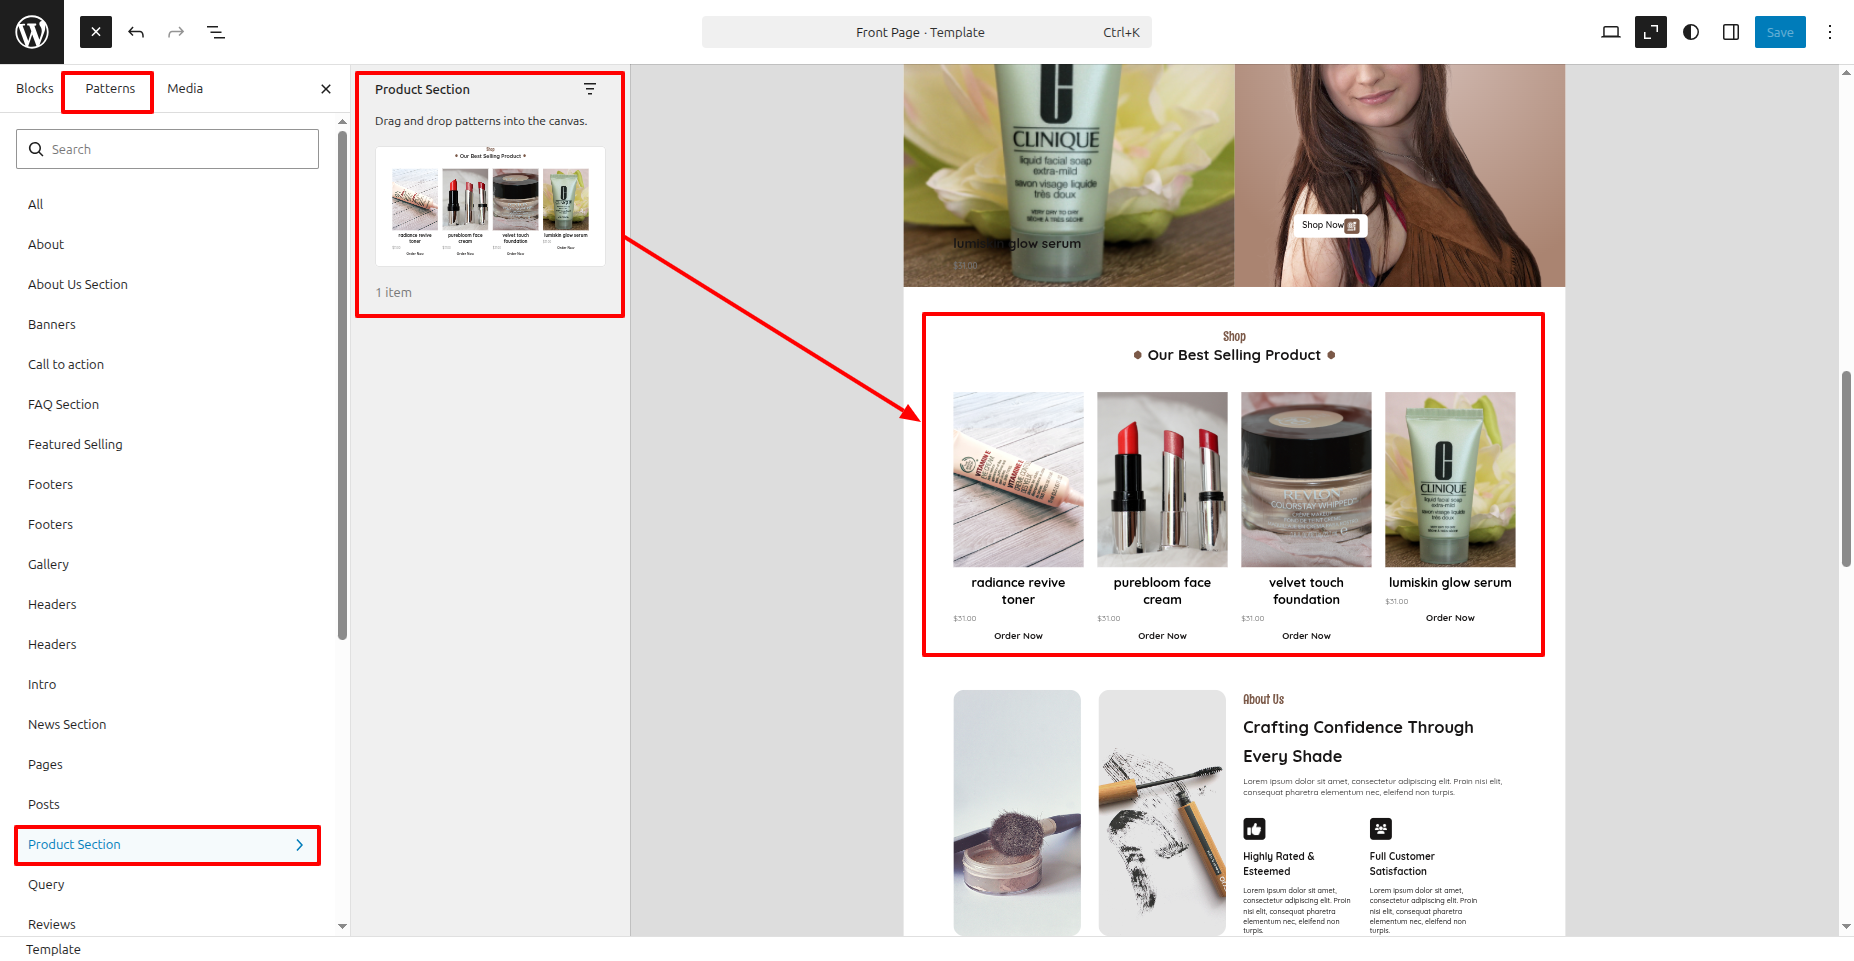The width and height of the screenshot is (1854, 961).
Task: Click the Zoom Out view icon
Action: tap(1650, 32)
